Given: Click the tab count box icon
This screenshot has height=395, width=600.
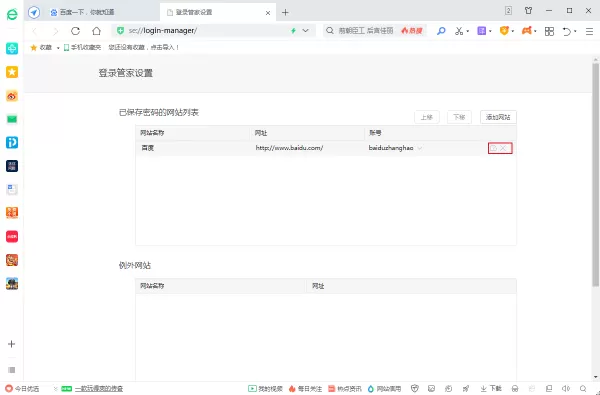Looking at the screenshot, I should (x=508, y=11).
